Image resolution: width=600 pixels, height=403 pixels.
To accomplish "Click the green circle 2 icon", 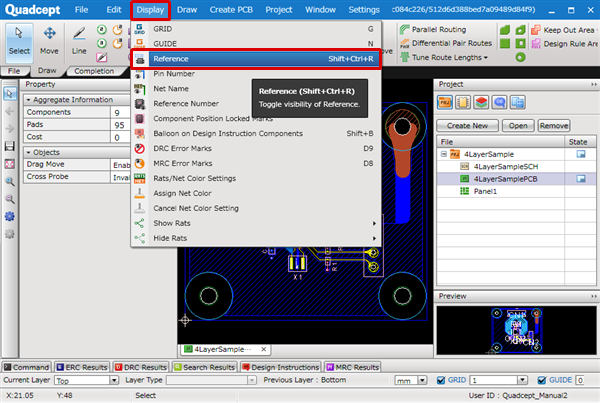I will click(102, 29).
